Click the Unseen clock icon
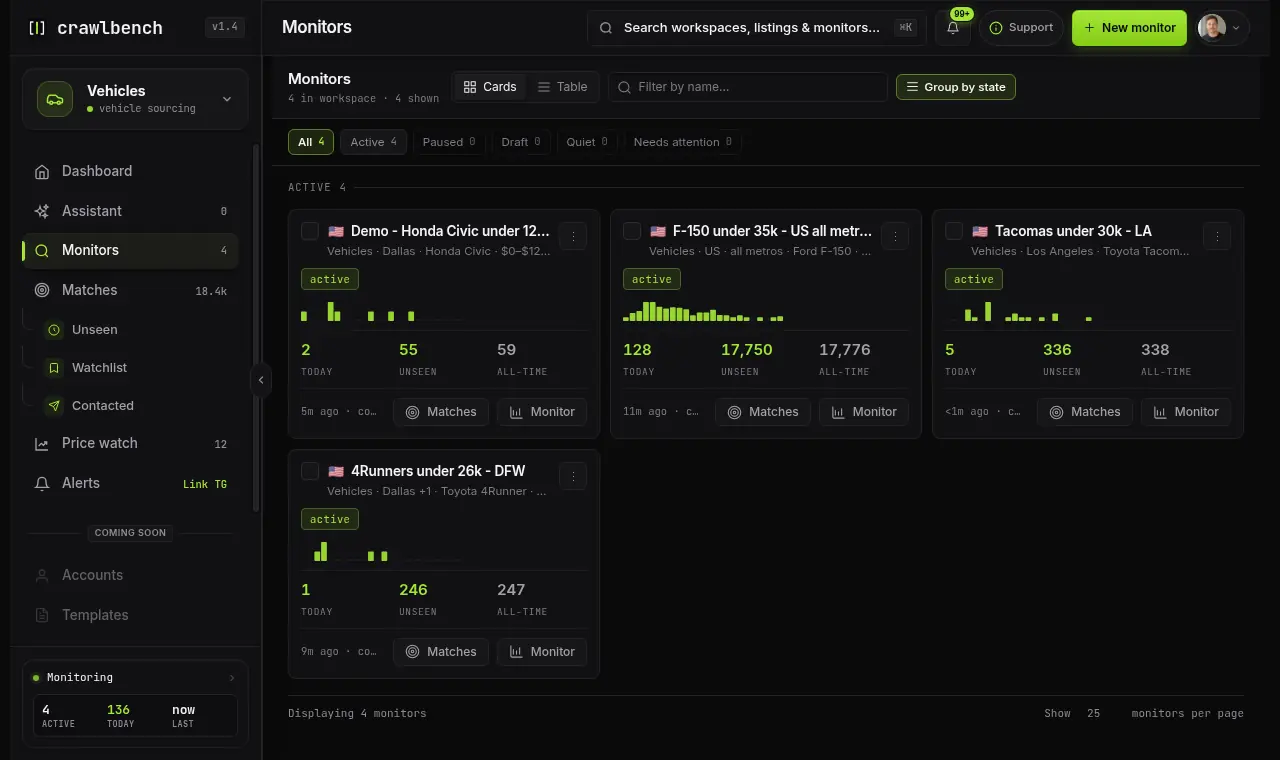Viewport: 1280px width, 760px height. pos(54,330)
